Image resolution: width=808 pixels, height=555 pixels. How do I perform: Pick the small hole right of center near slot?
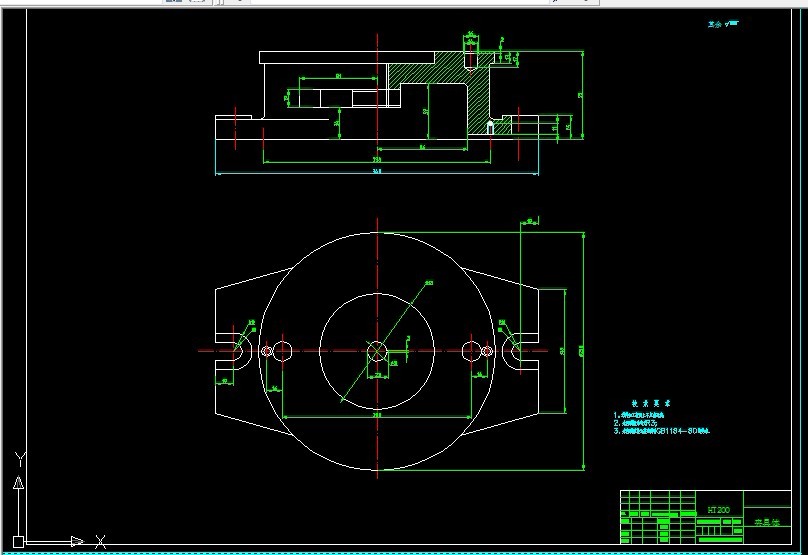[x=486, y=351]
